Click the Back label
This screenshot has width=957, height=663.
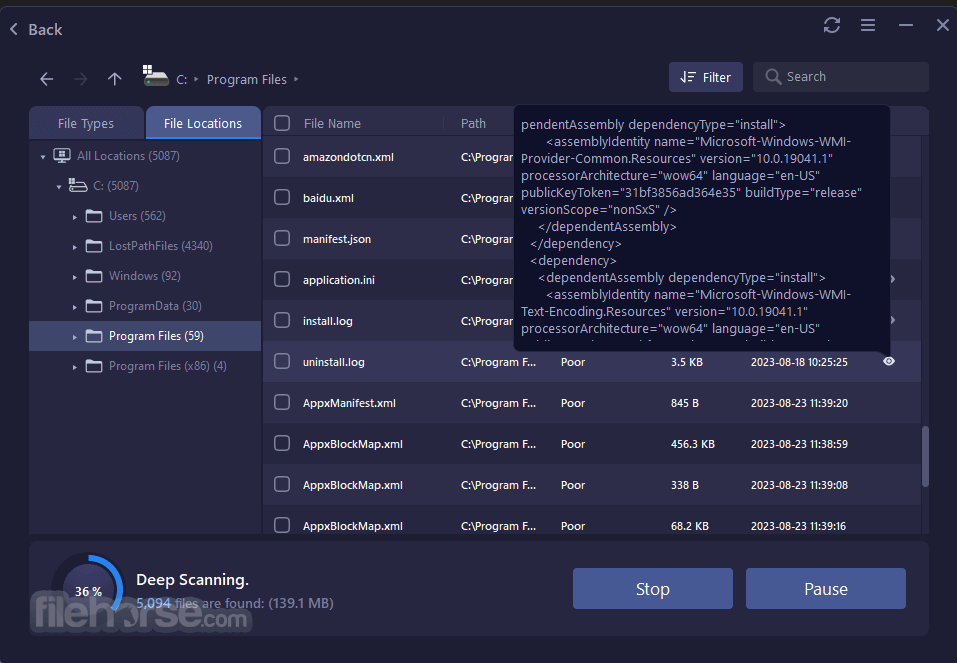pyautogui.click(x=45, y=29)
